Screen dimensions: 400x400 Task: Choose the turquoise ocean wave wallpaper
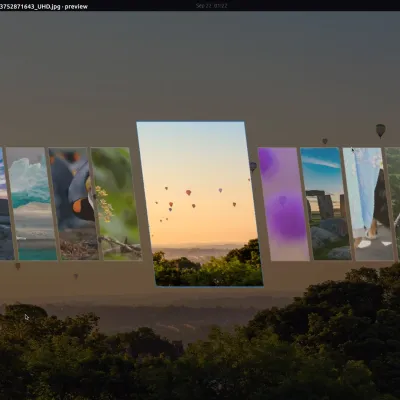pos(32,204)
